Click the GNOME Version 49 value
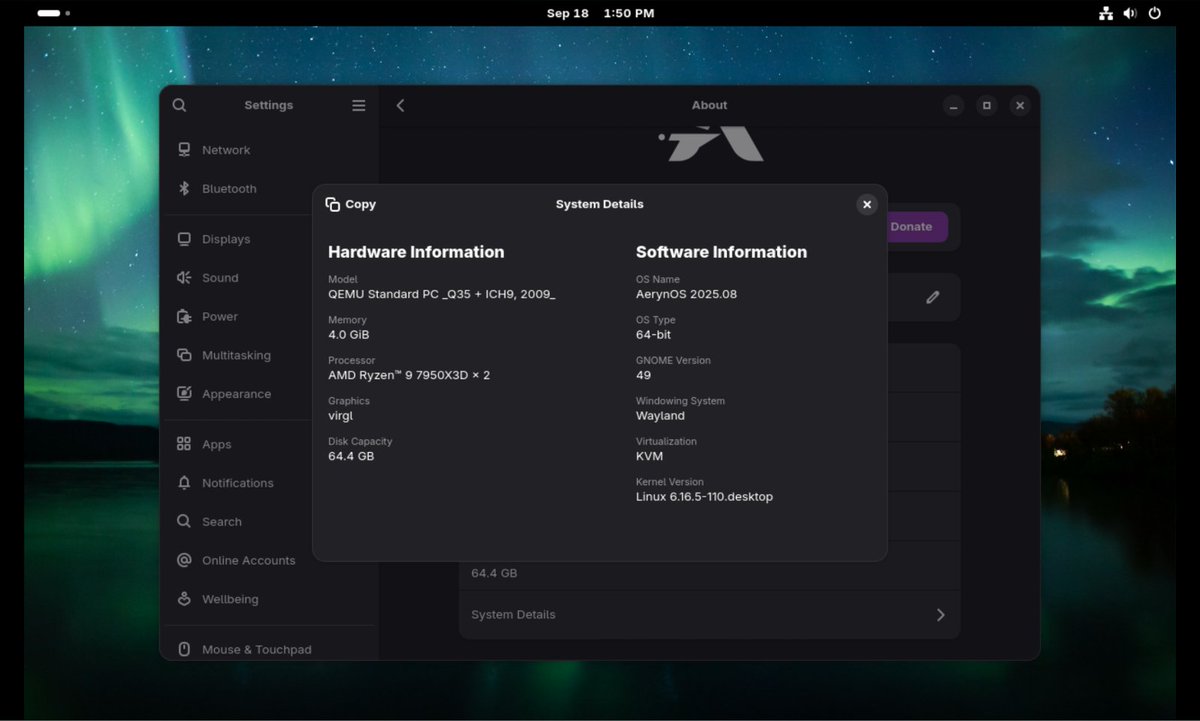 [643, 375]
